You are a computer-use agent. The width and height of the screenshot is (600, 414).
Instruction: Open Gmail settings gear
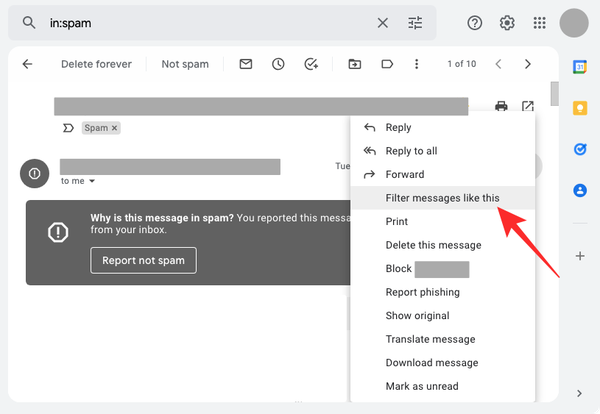507,23
